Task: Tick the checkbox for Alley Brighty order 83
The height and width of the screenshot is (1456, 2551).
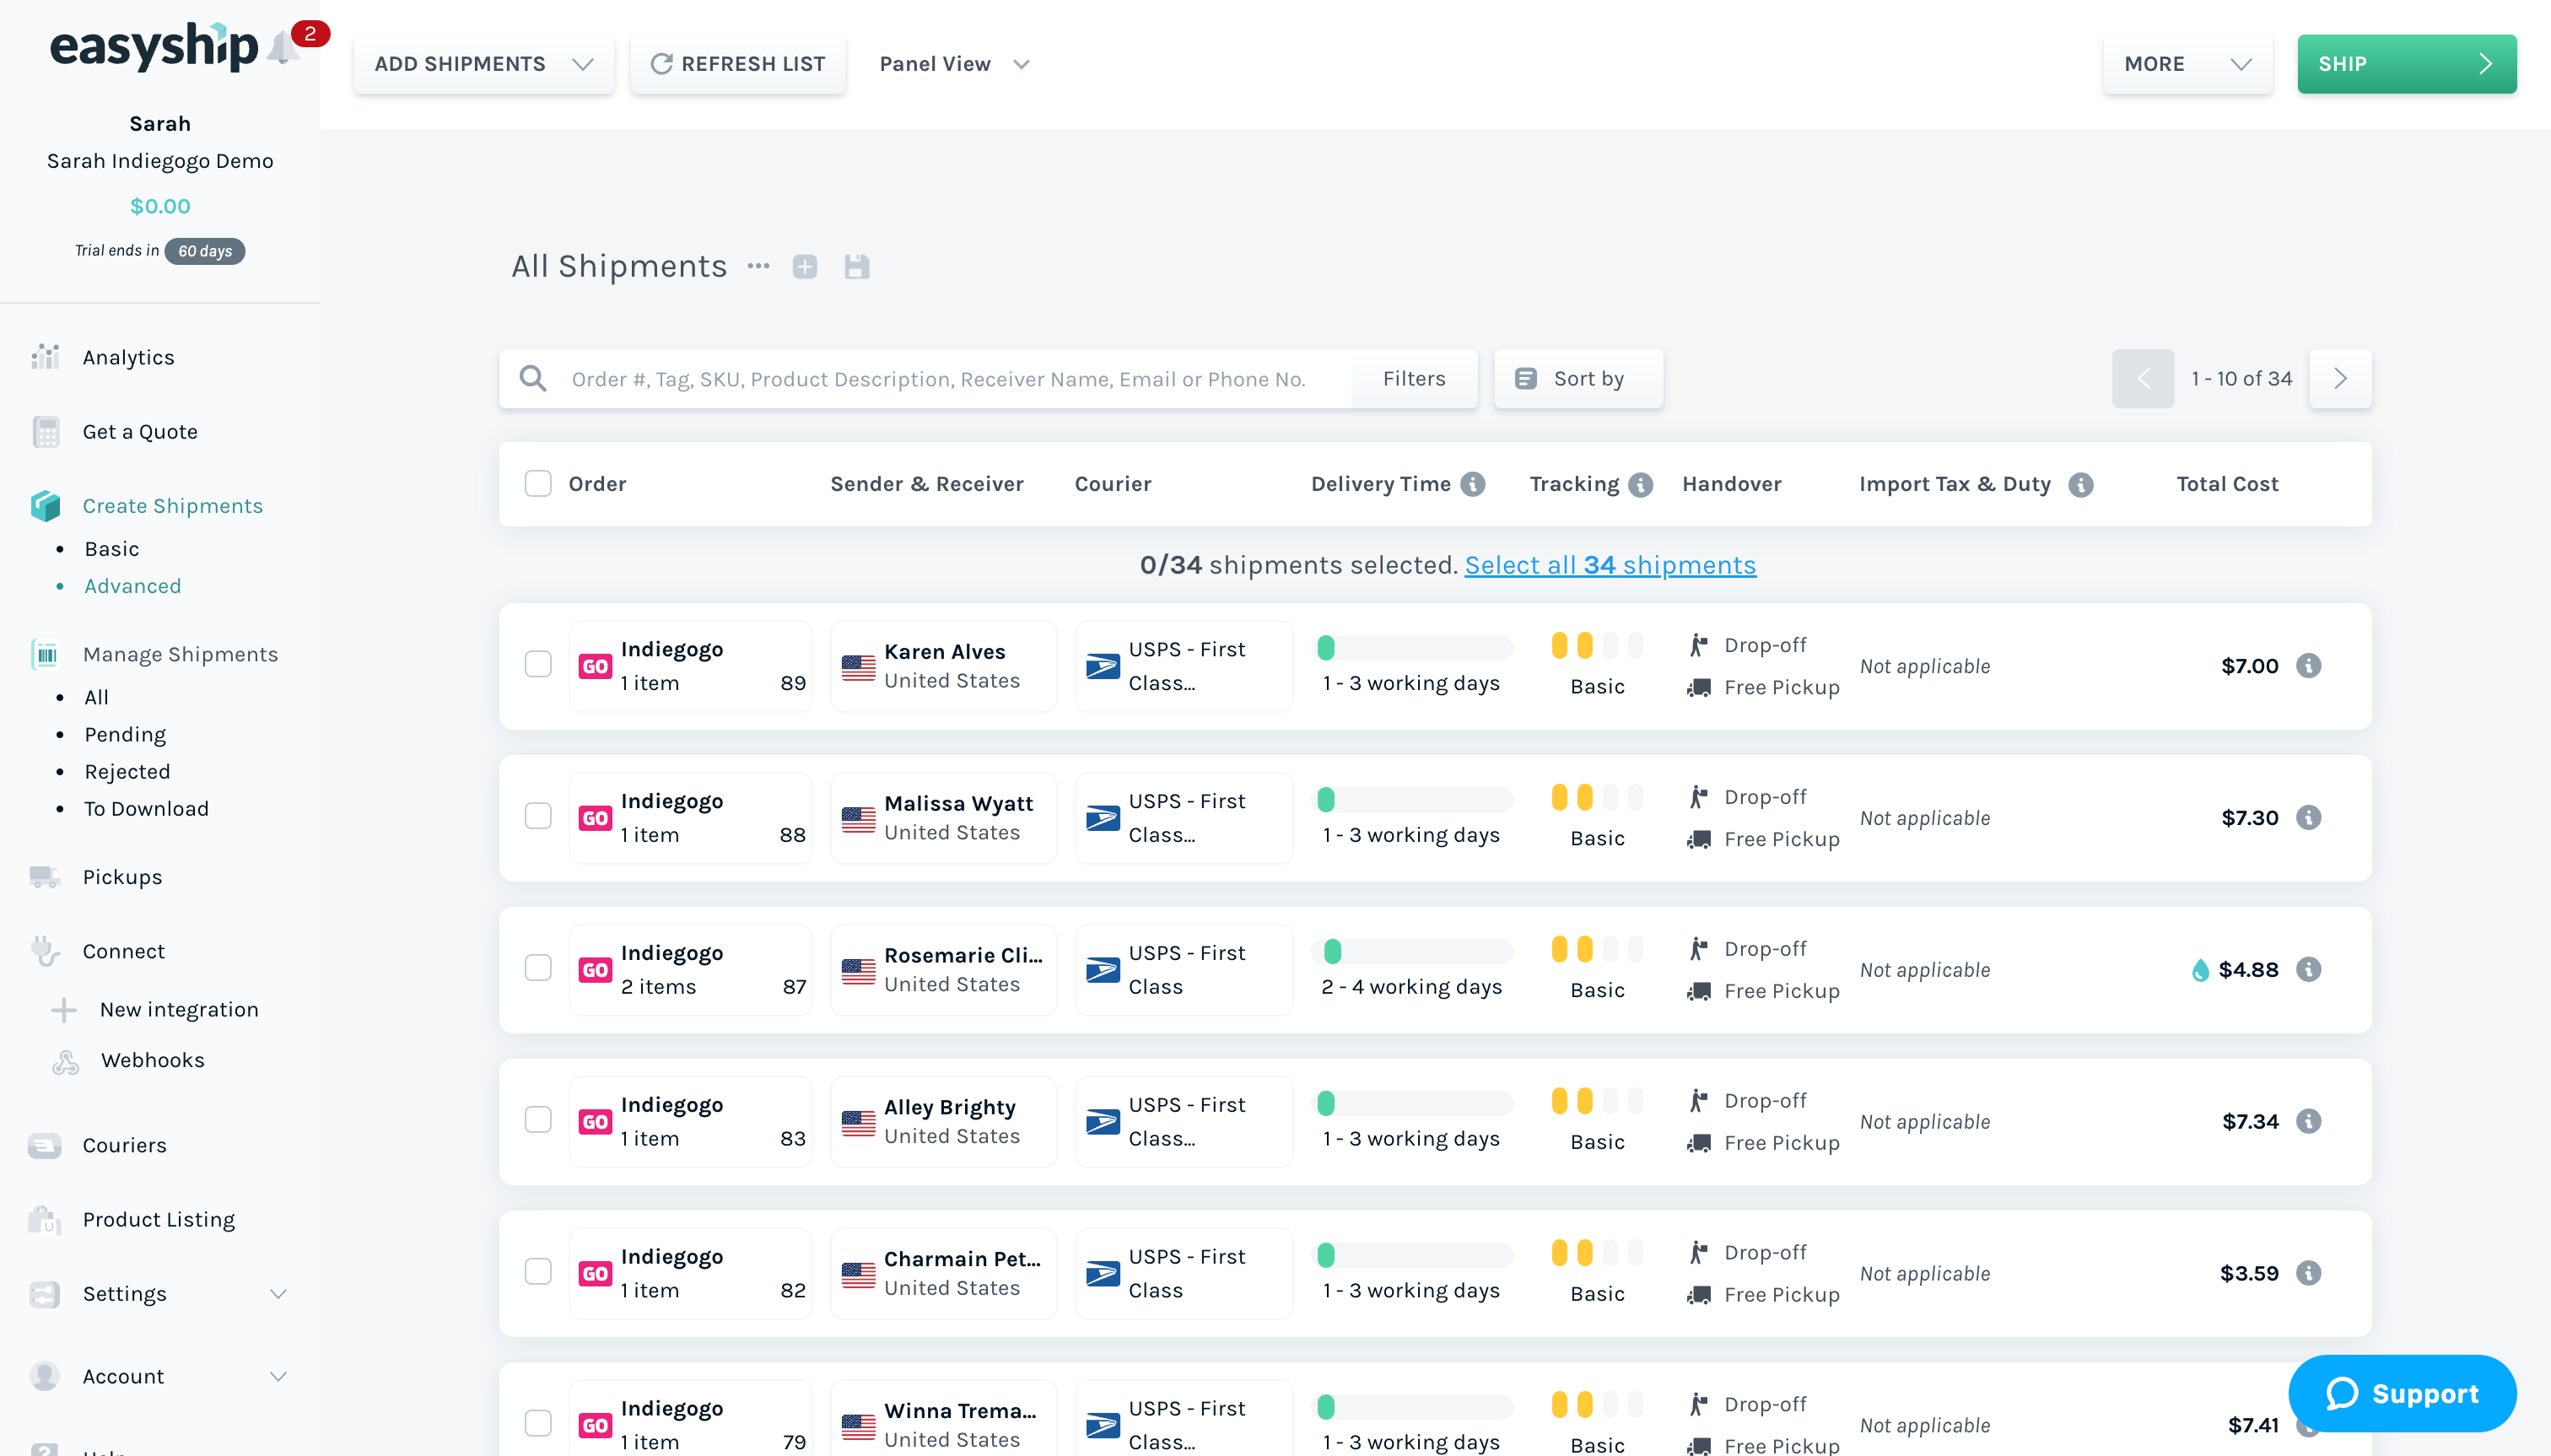Action: click(538, 1120)
